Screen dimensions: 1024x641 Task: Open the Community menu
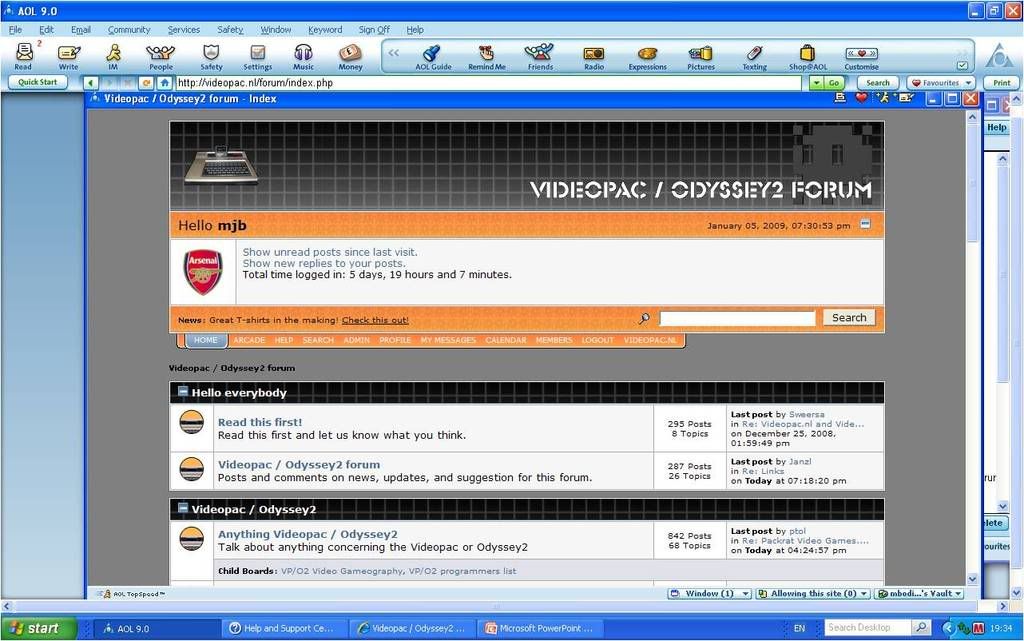pyautogui.click(x=129, y=29)
